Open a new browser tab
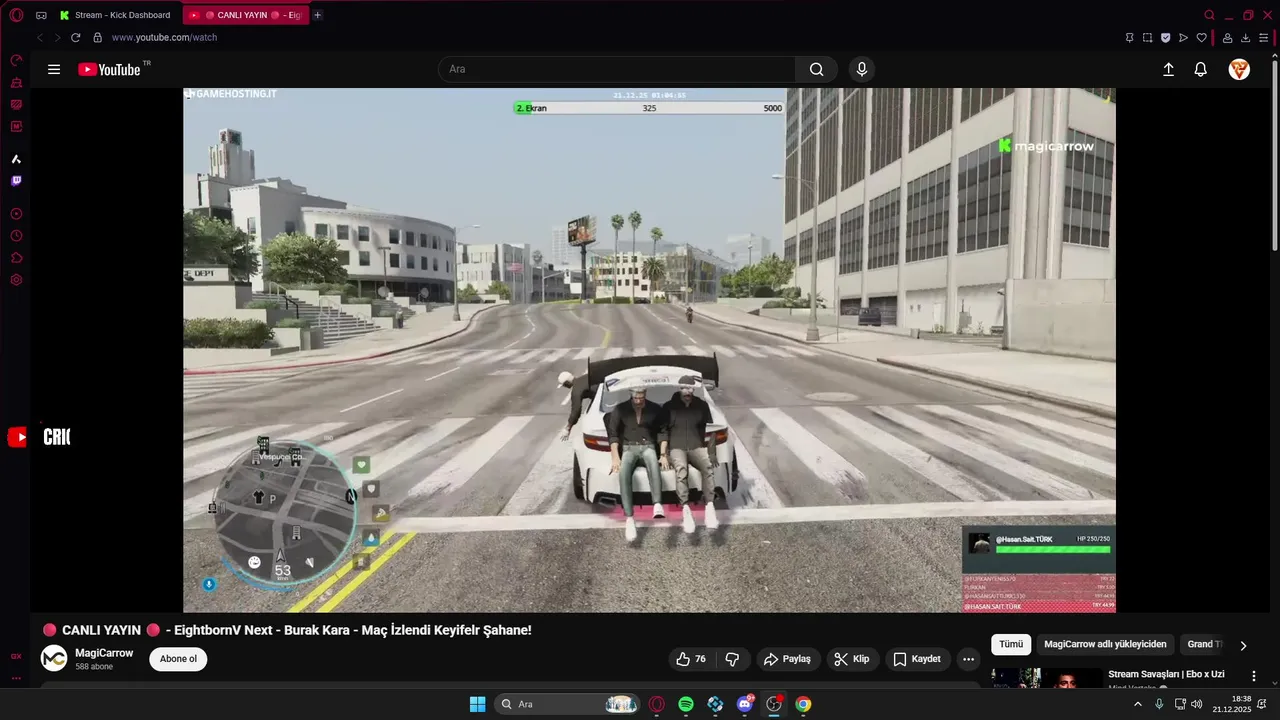The width and height of the screenshot is (1280, 720). click(318, 15)
